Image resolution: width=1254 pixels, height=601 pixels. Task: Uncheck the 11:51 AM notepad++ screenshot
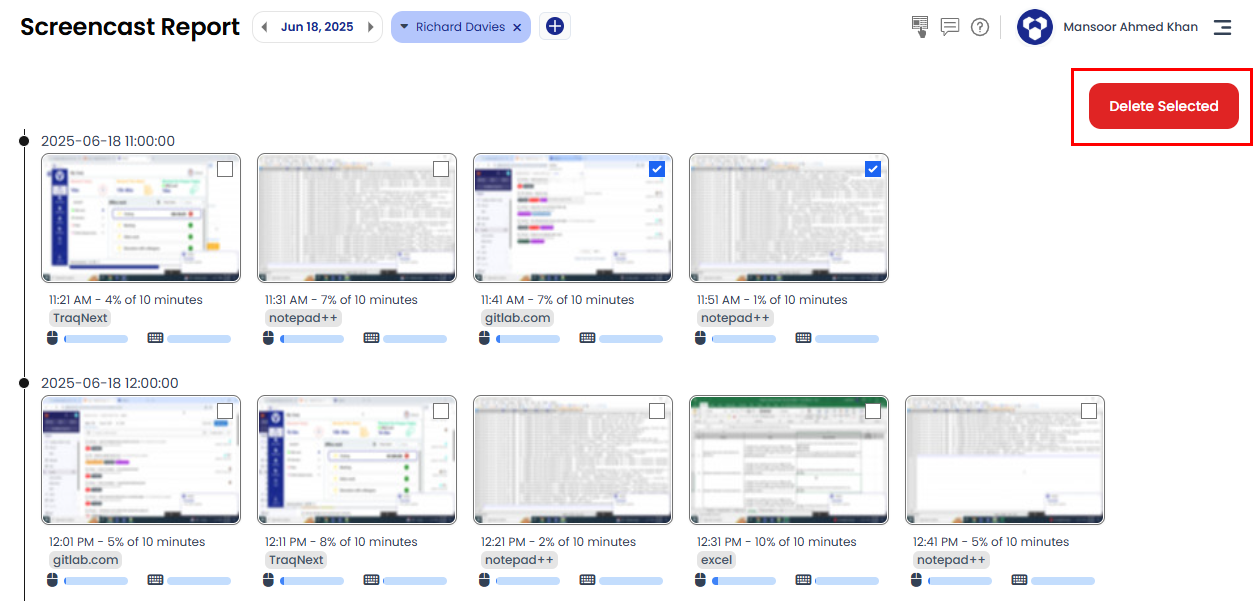coord(872,168)
